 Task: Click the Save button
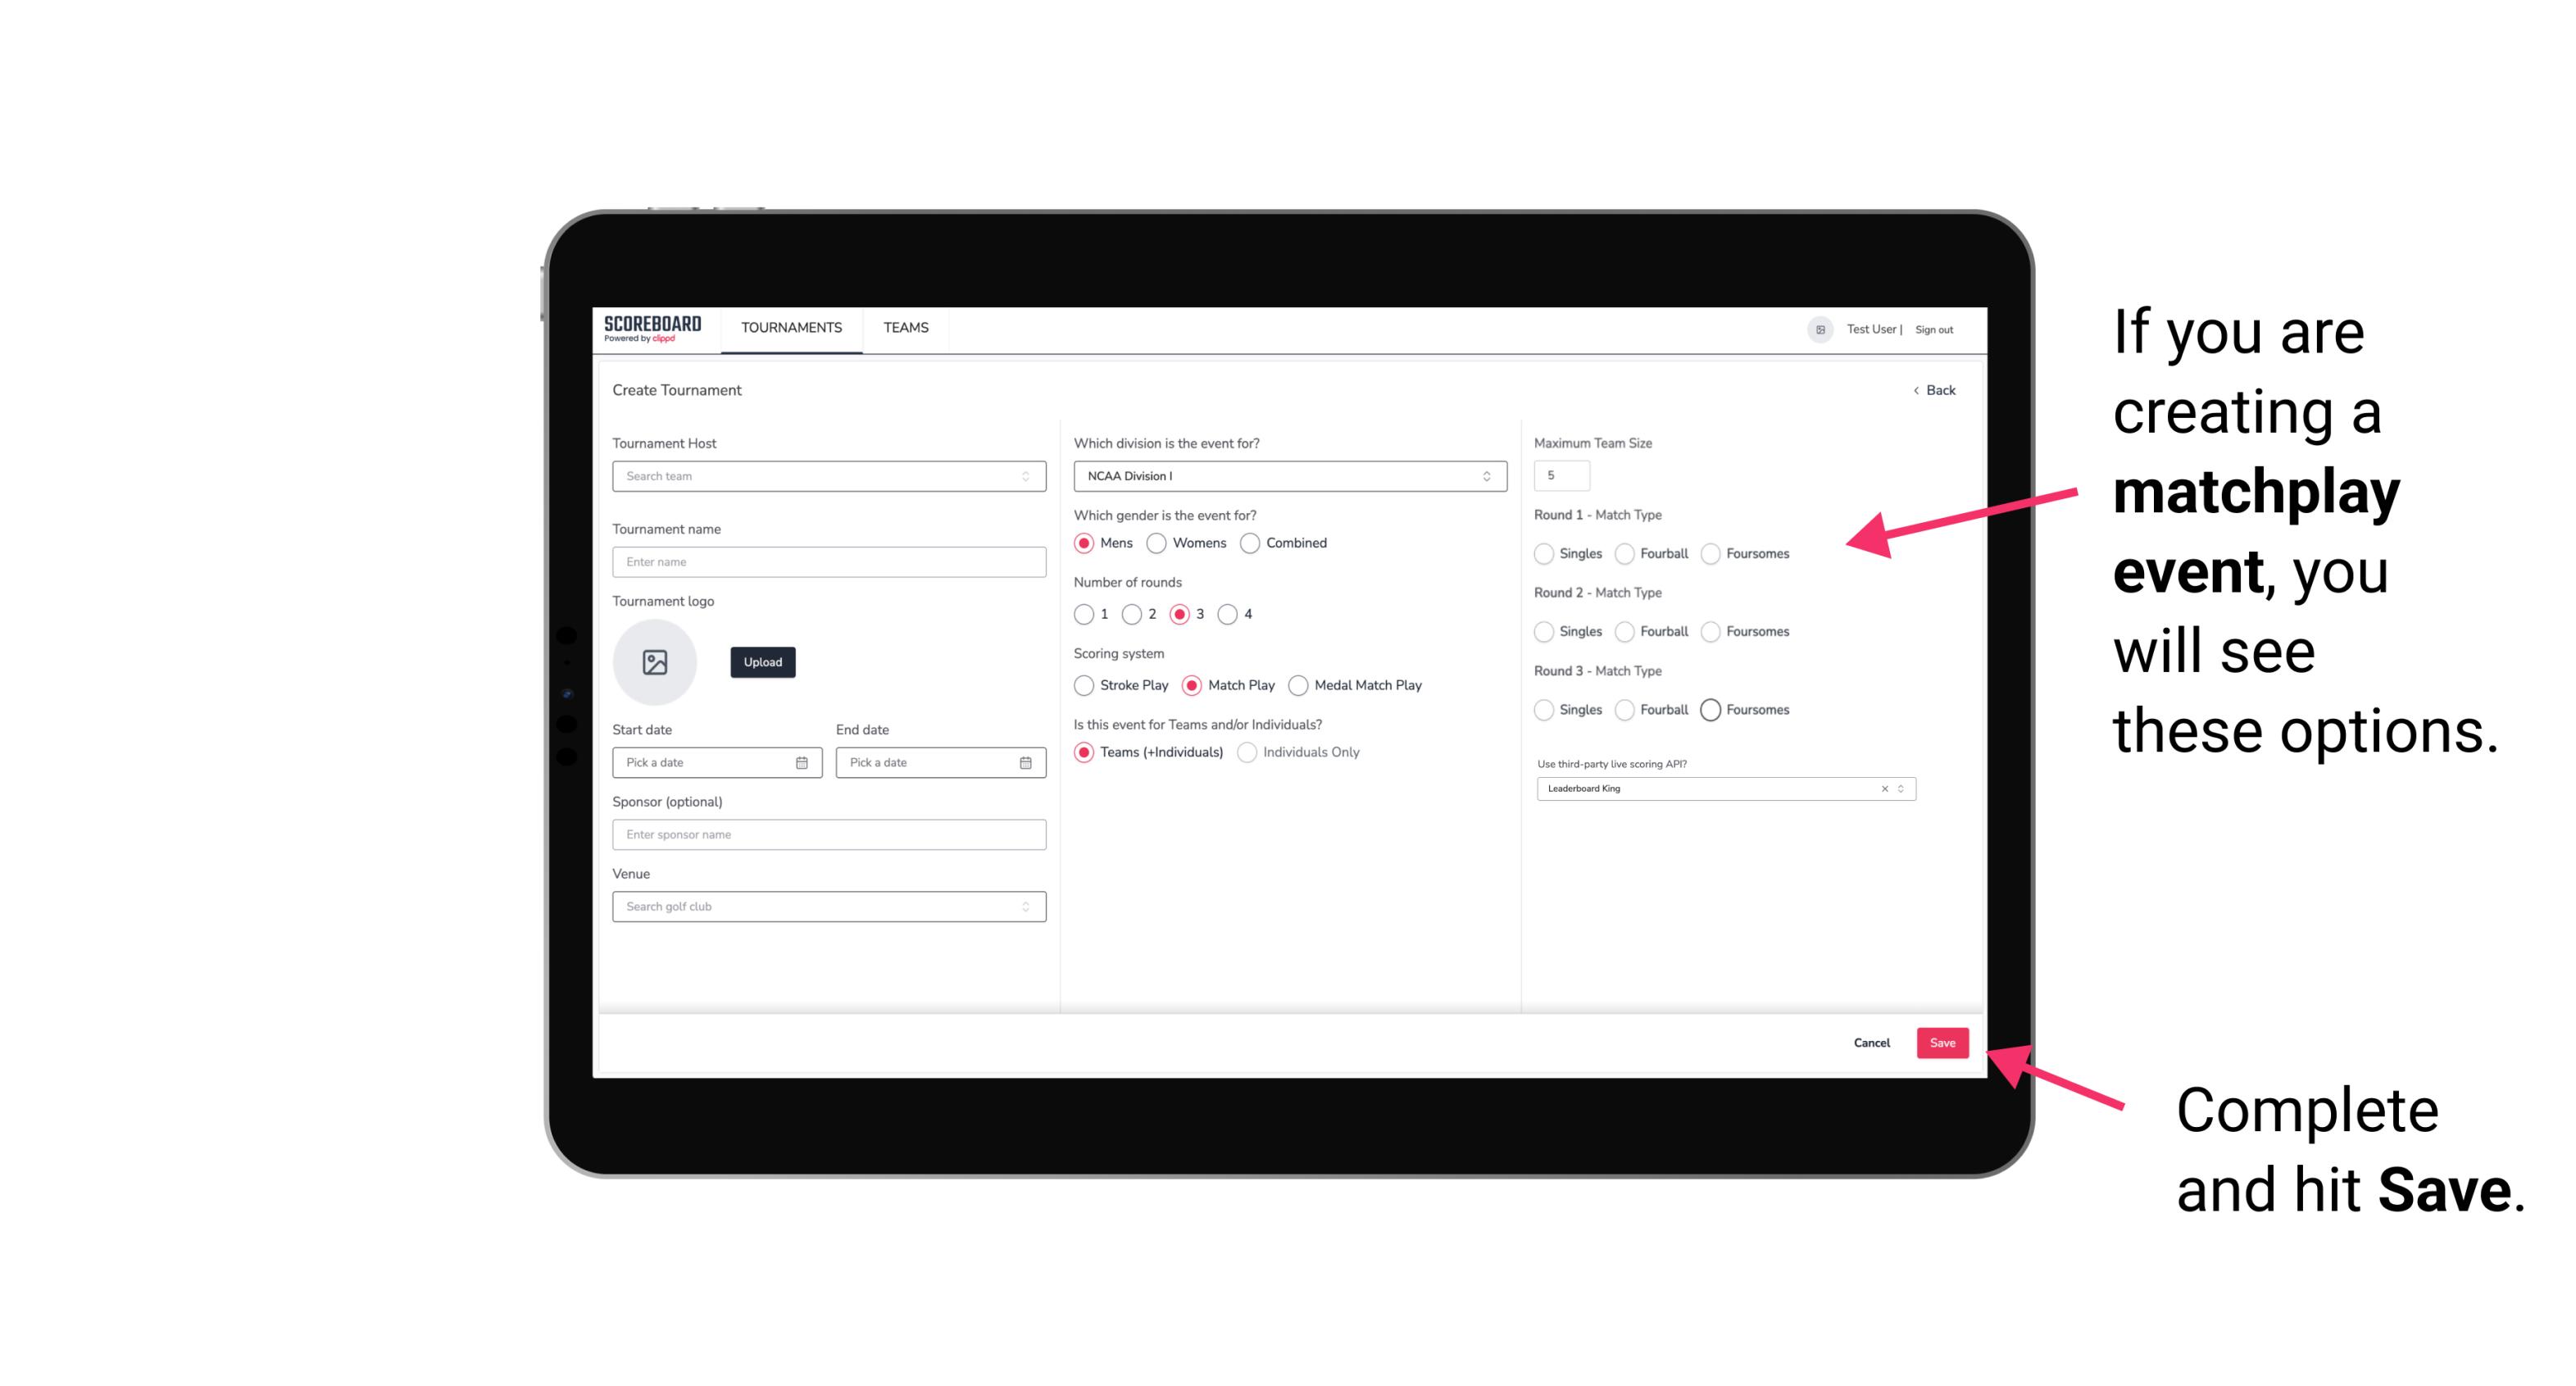coord(1942,1043)
